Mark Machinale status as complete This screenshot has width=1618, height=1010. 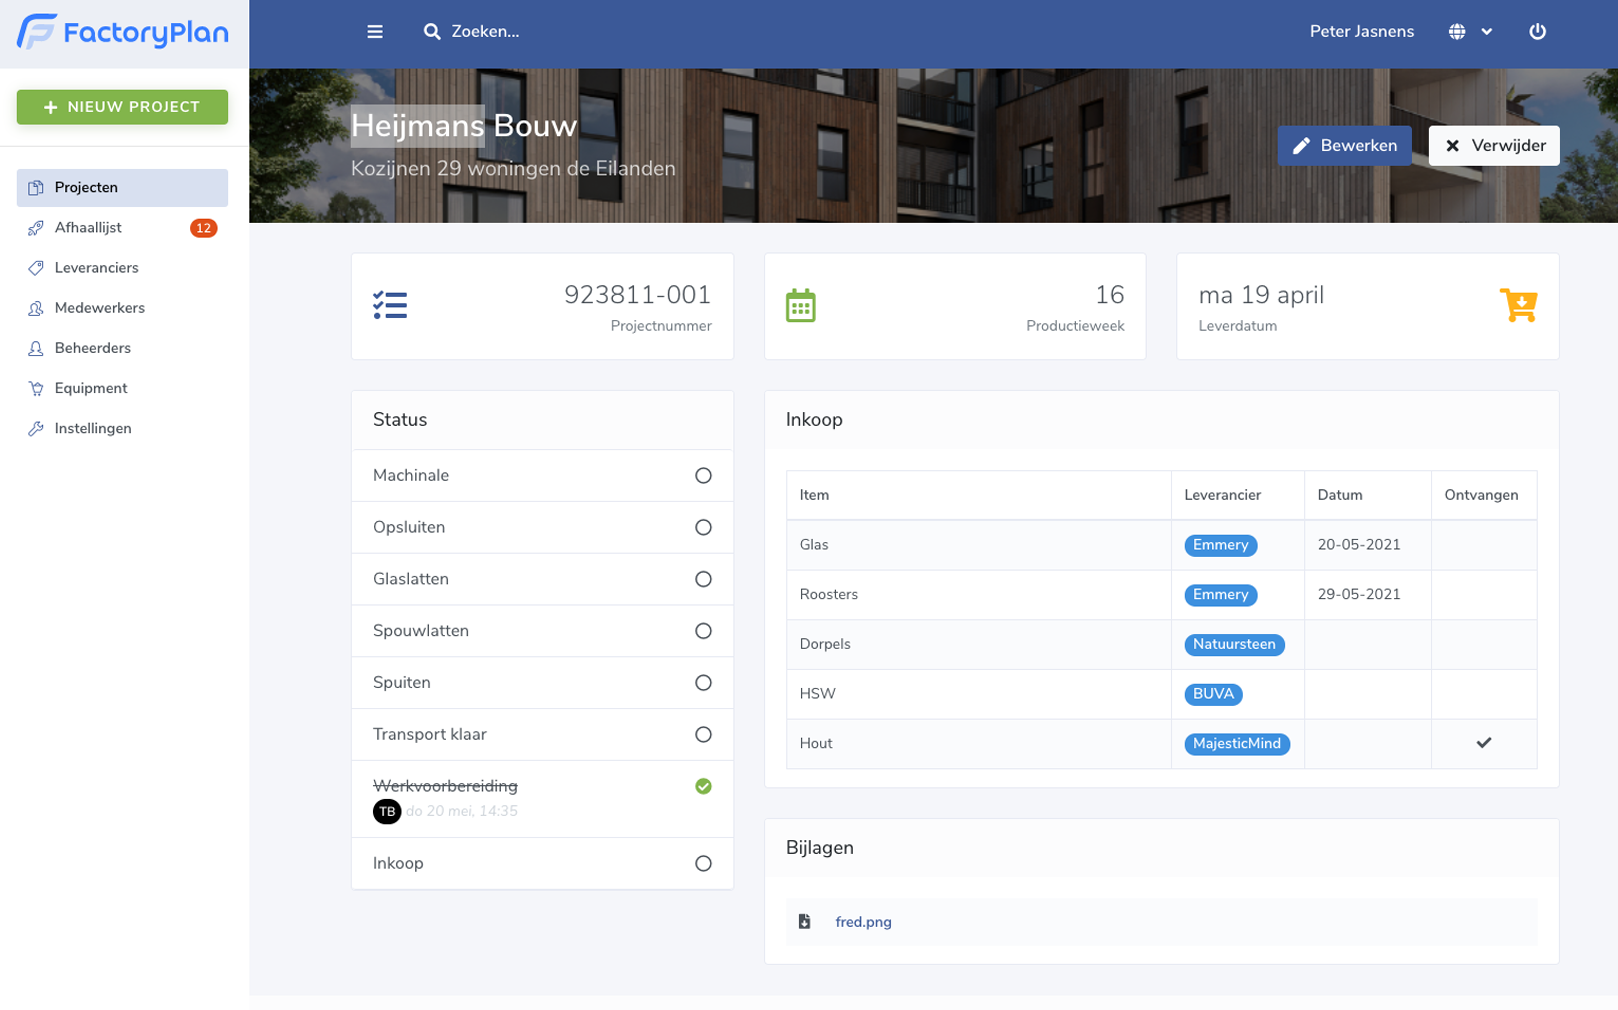pos(703,476)
